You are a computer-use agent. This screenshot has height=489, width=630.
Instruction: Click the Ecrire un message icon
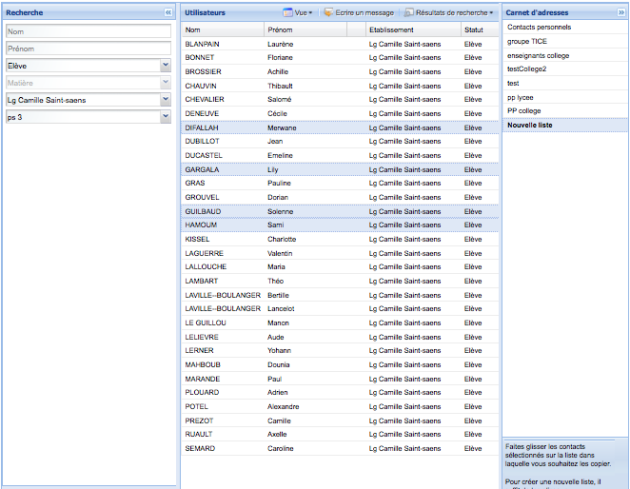328,12
